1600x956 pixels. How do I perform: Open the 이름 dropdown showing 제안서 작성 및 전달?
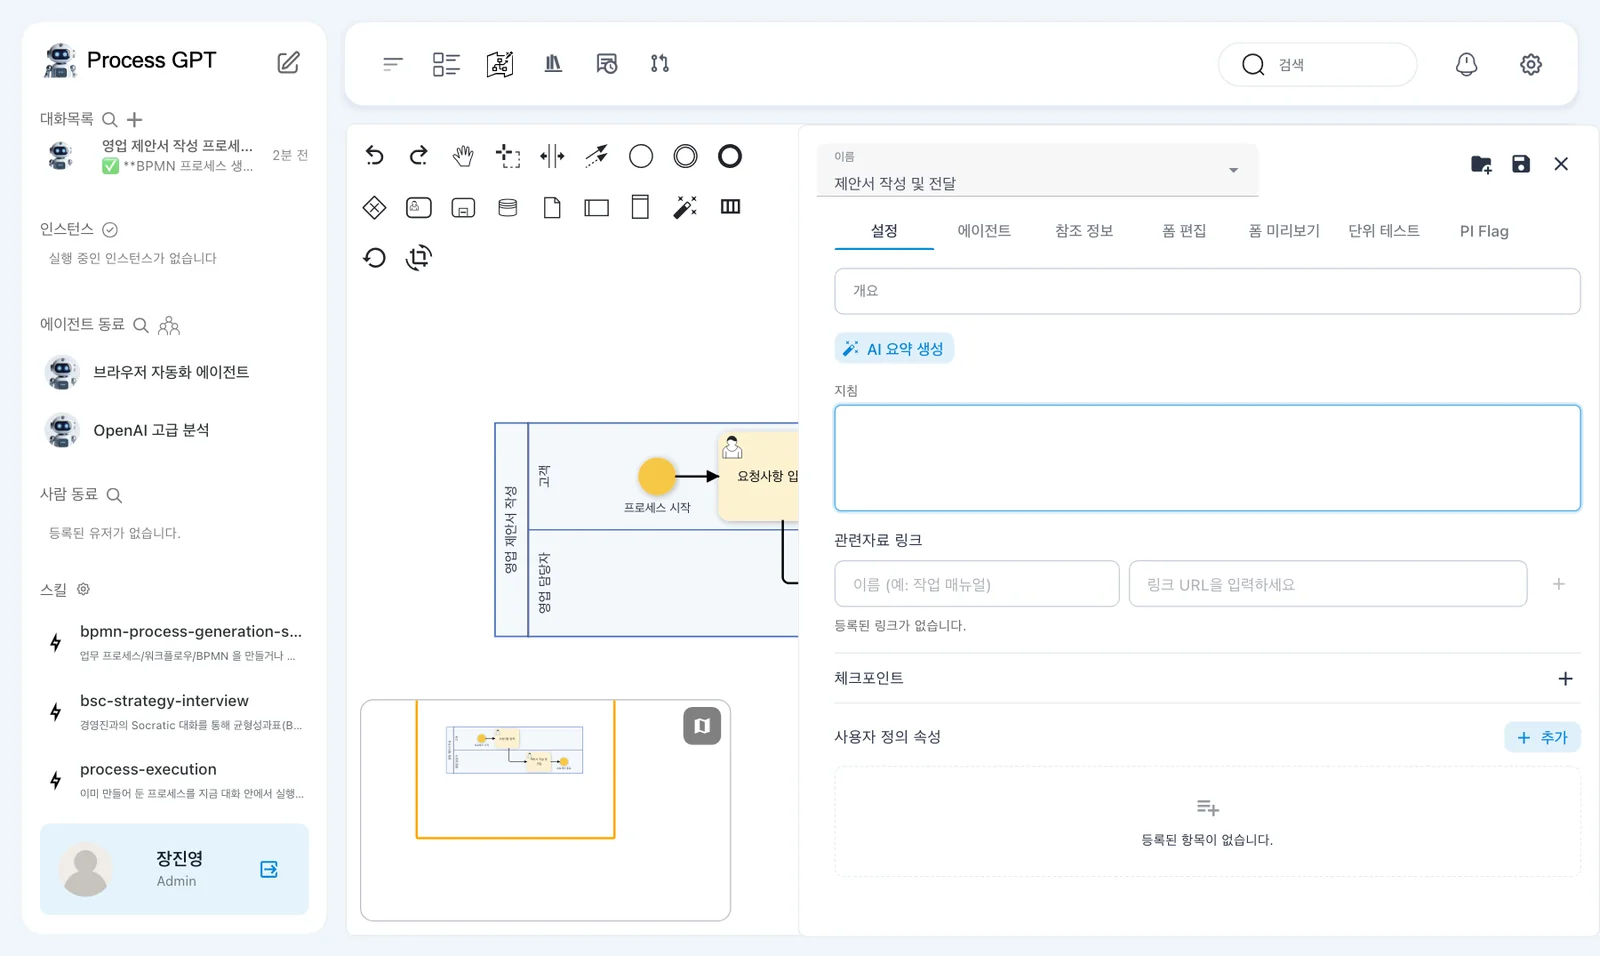point(1037,171)
